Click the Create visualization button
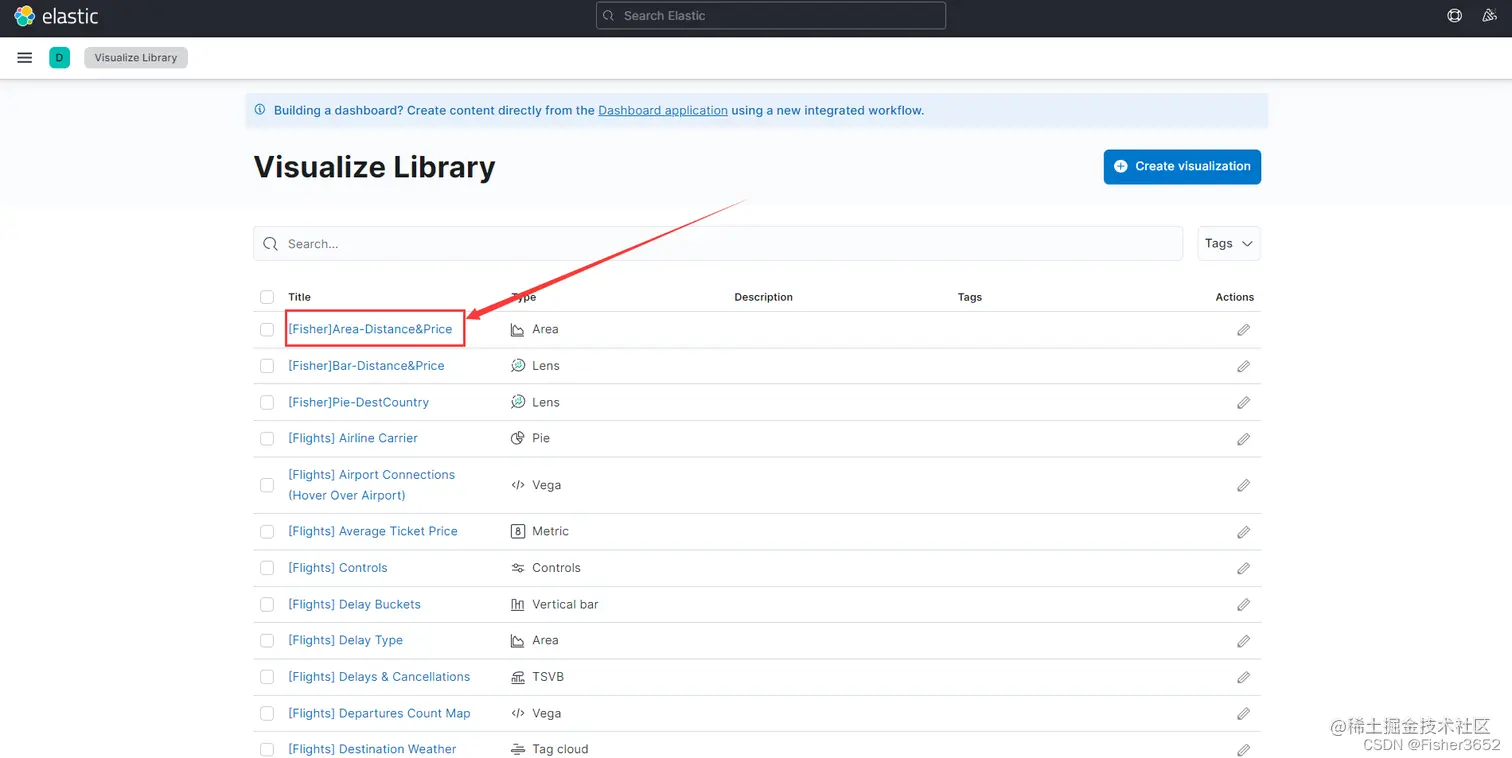Viewport: 1512px width, 758px height. pyautogui.click(x=1182, y=167)
